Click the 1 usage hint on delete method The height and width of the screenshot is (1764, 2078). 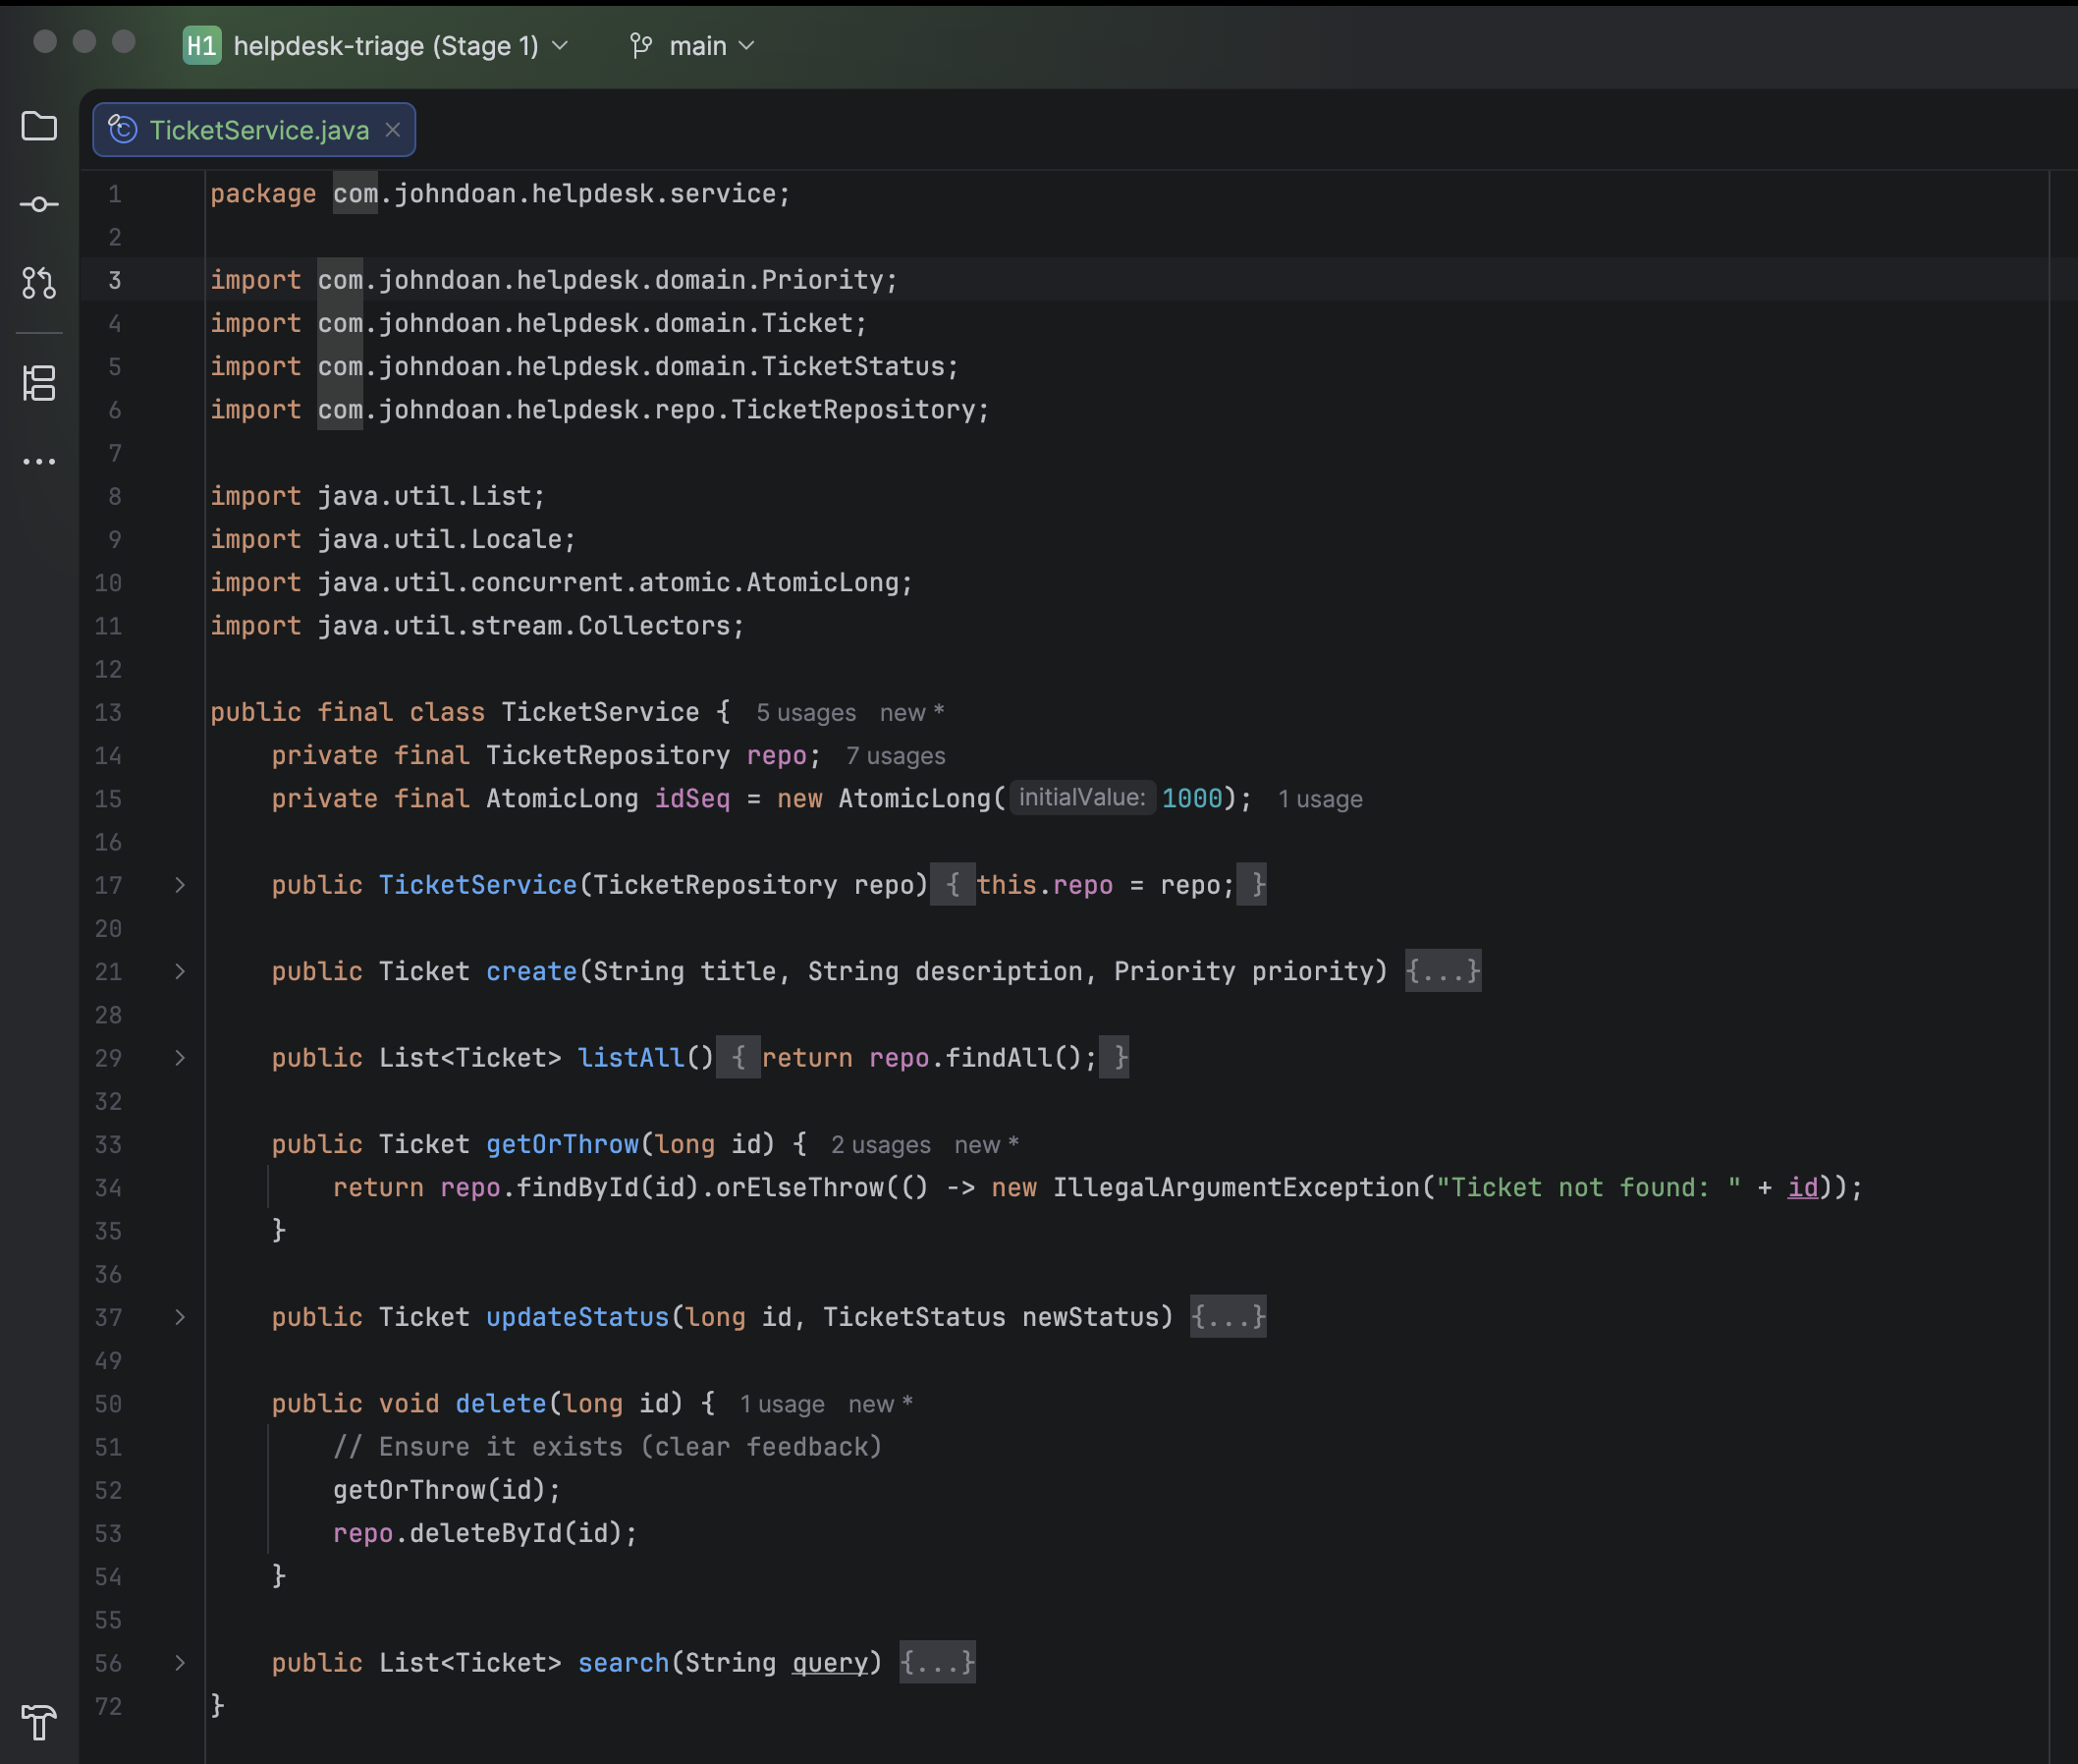tap(783, 1403)
